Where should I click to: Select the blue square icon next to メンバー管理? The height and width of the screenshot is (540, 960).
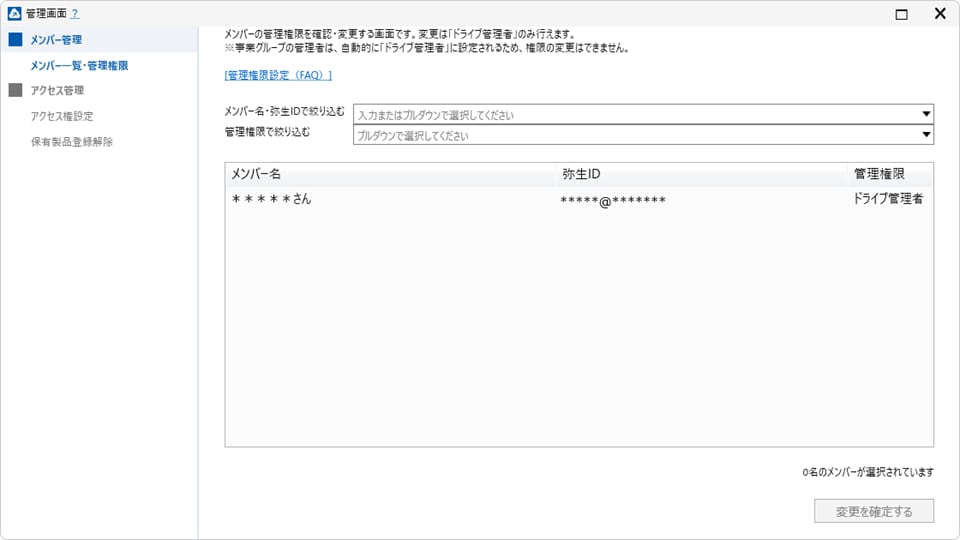click(16, 40)
